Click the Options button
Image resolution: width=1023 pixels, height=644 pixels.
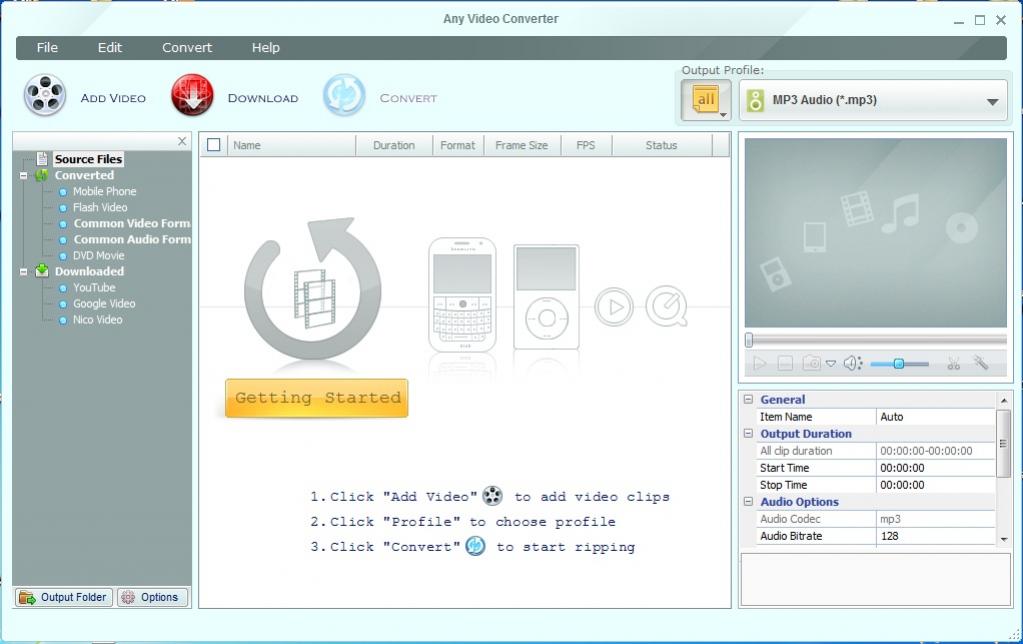point(153,597)
